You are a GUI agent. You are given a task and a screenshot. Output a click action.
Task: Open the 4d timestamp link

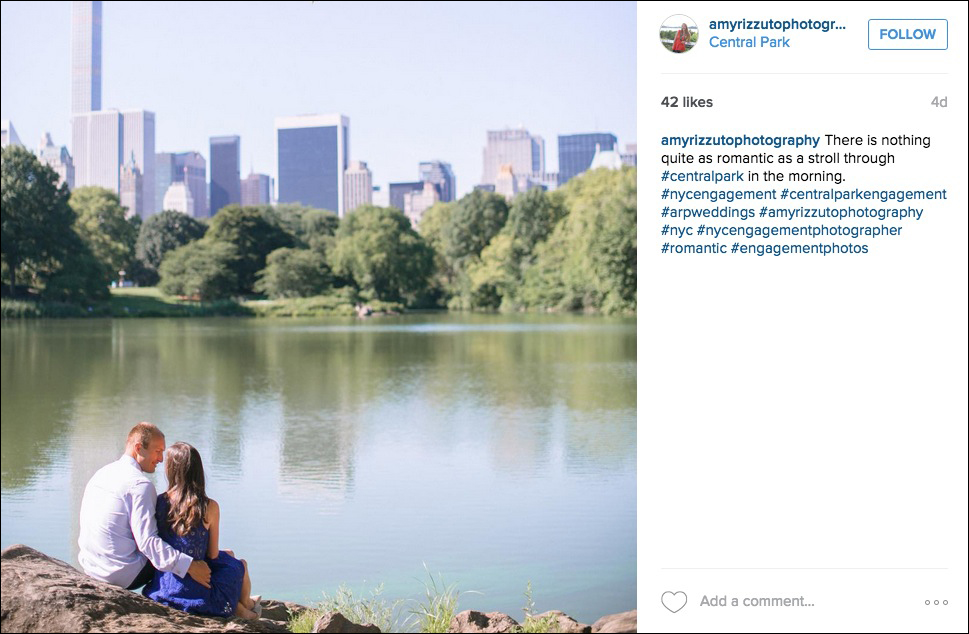click(x=939, y=102)
